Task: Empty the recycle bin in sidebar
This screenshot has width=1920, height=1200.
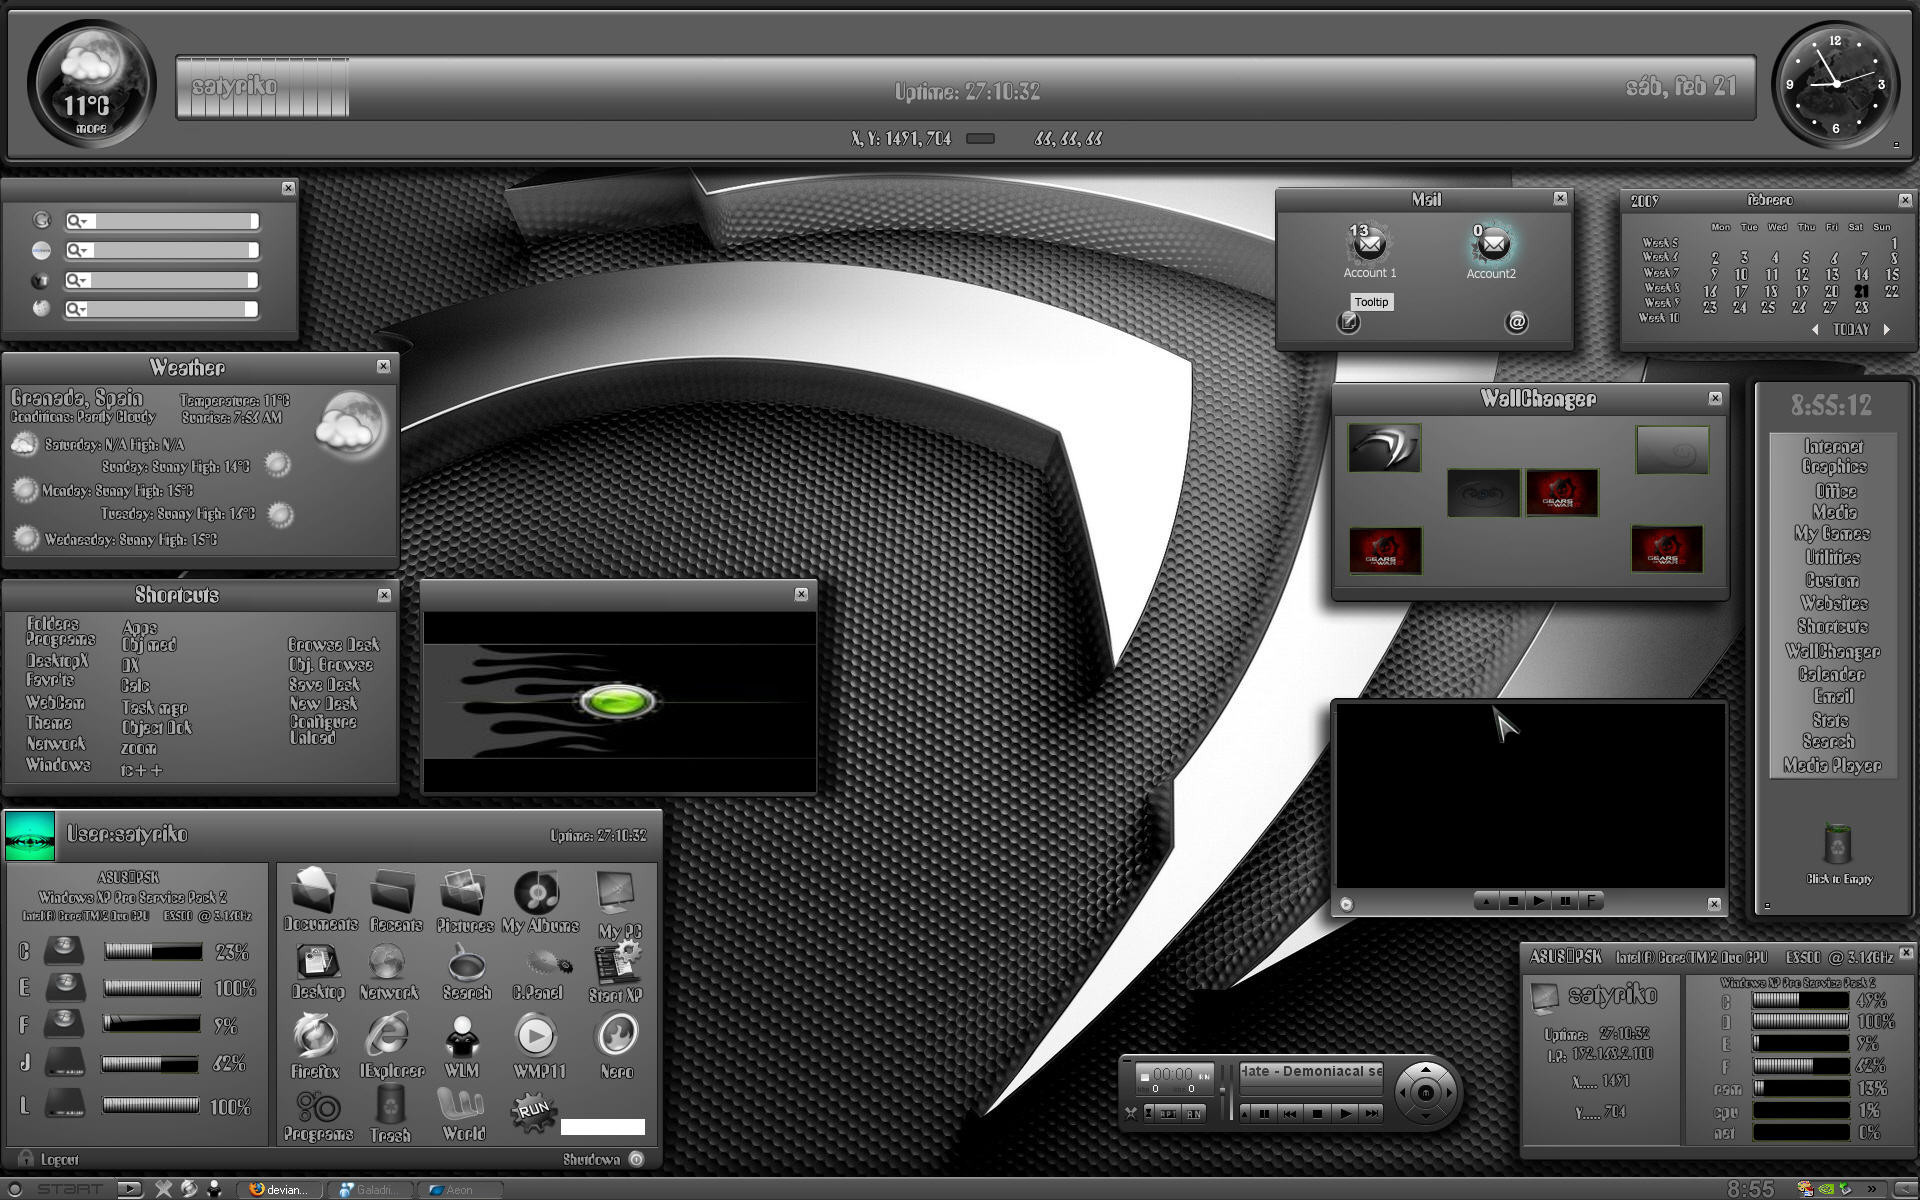Action: click(1838, 844)
